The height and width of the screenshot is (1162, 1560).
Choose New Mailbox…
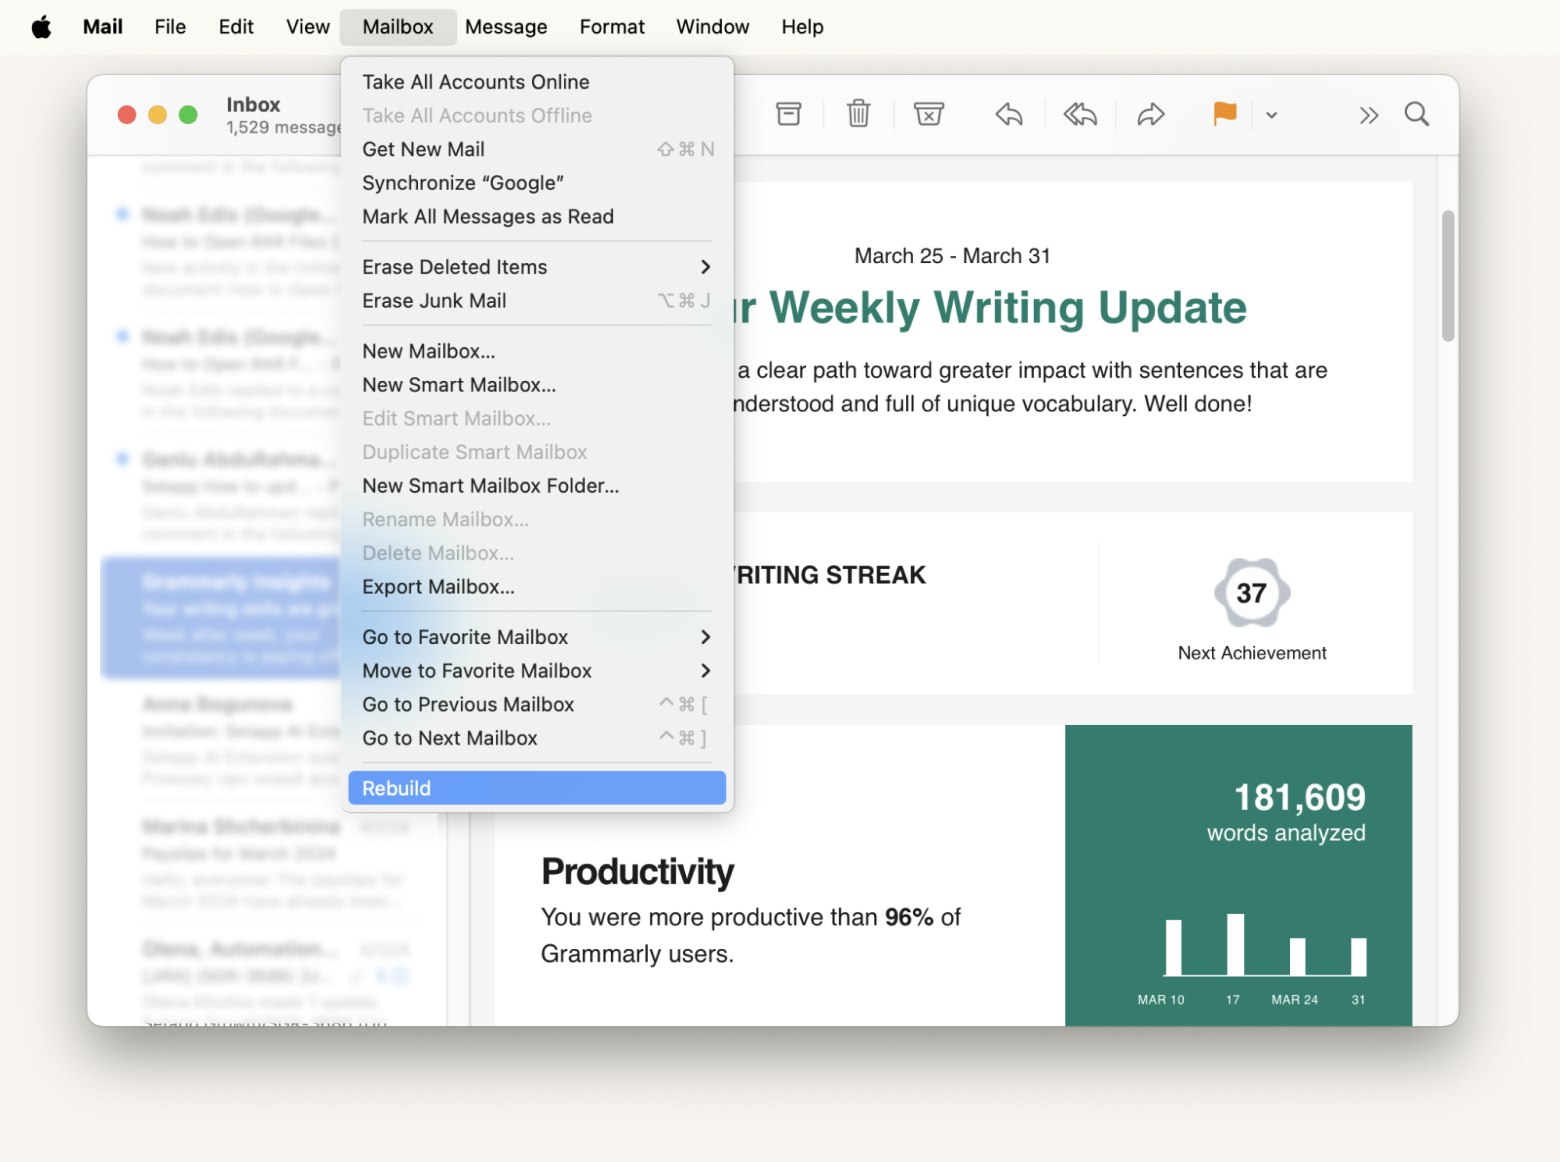[537, 351]
